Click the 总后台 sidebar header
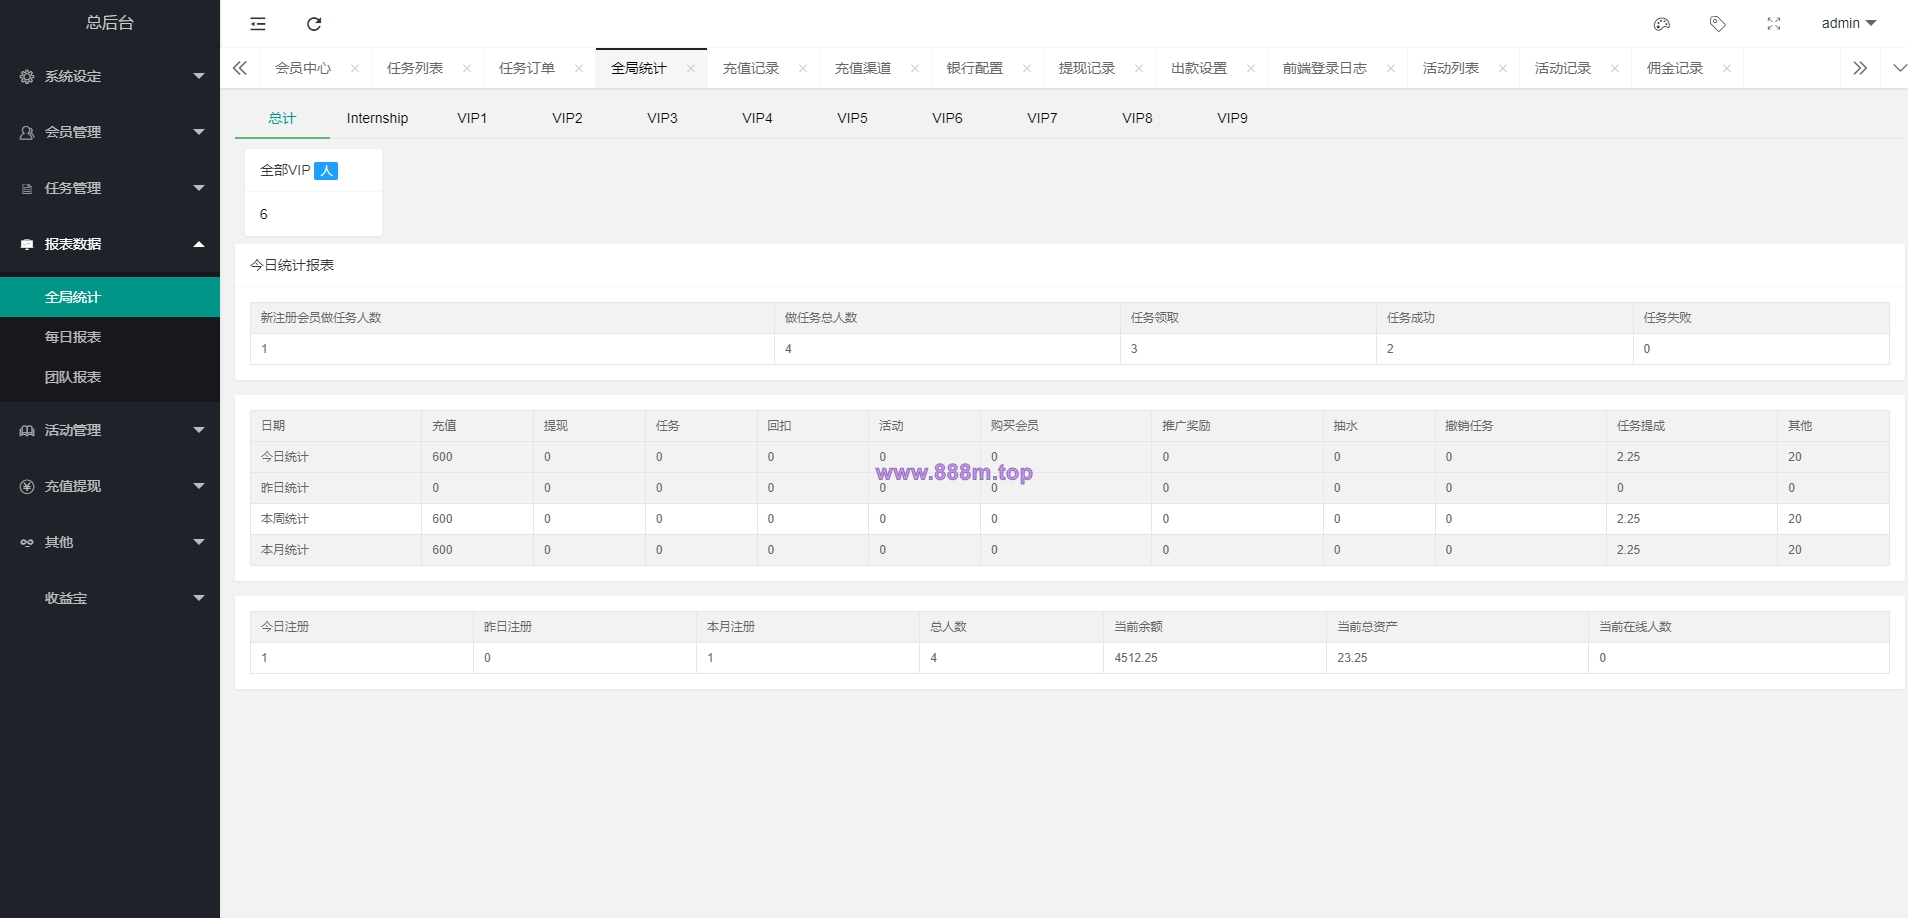The image size is (1908, 918). pyautogui.click(x=110, y=23)
